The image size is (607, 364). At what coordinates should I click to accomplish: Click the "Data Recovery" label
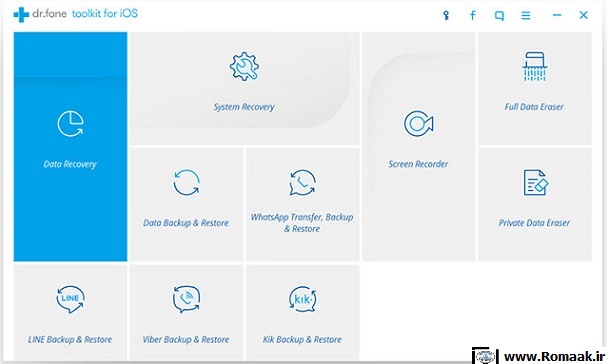coord(70,164)
